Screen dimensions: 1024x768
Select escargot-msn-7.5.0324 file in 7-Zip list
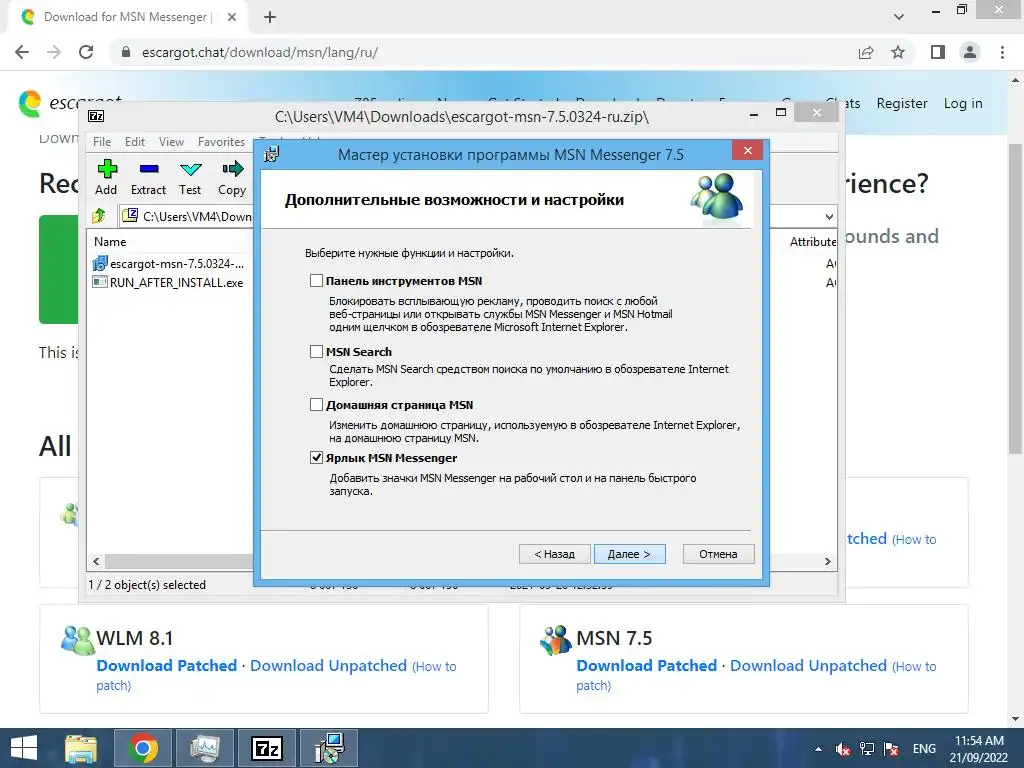[168, 264]
